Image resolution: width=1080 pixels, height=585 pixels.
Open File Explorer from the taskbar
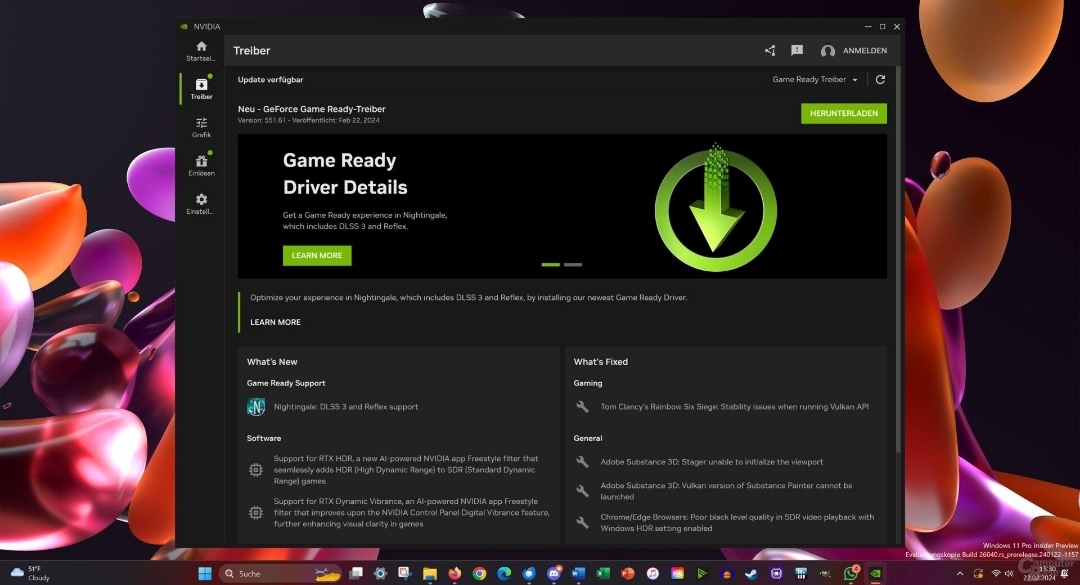(x=430, y=573)
